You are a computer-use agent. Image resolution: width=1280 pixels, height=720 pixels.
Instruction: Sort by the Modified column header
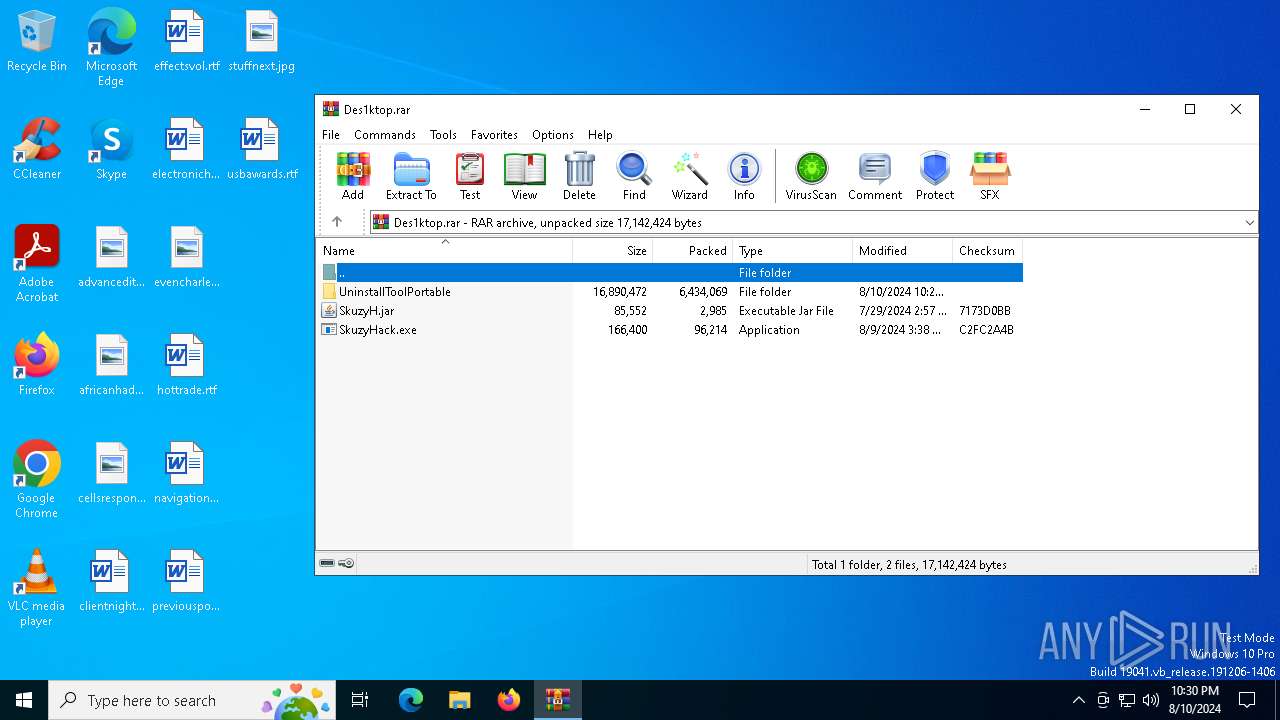pos(903,251)
